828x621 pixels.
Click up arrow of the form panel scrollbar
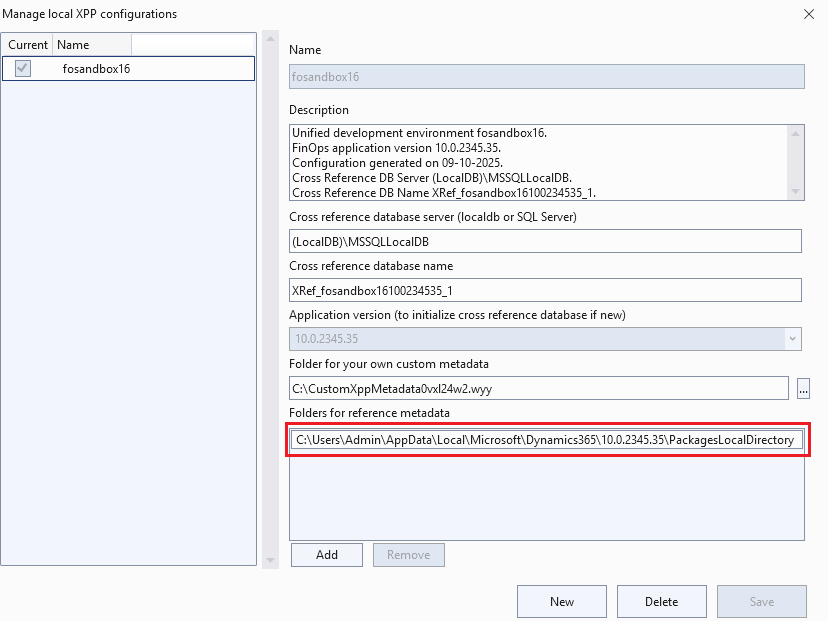click(x=271, y=39)
